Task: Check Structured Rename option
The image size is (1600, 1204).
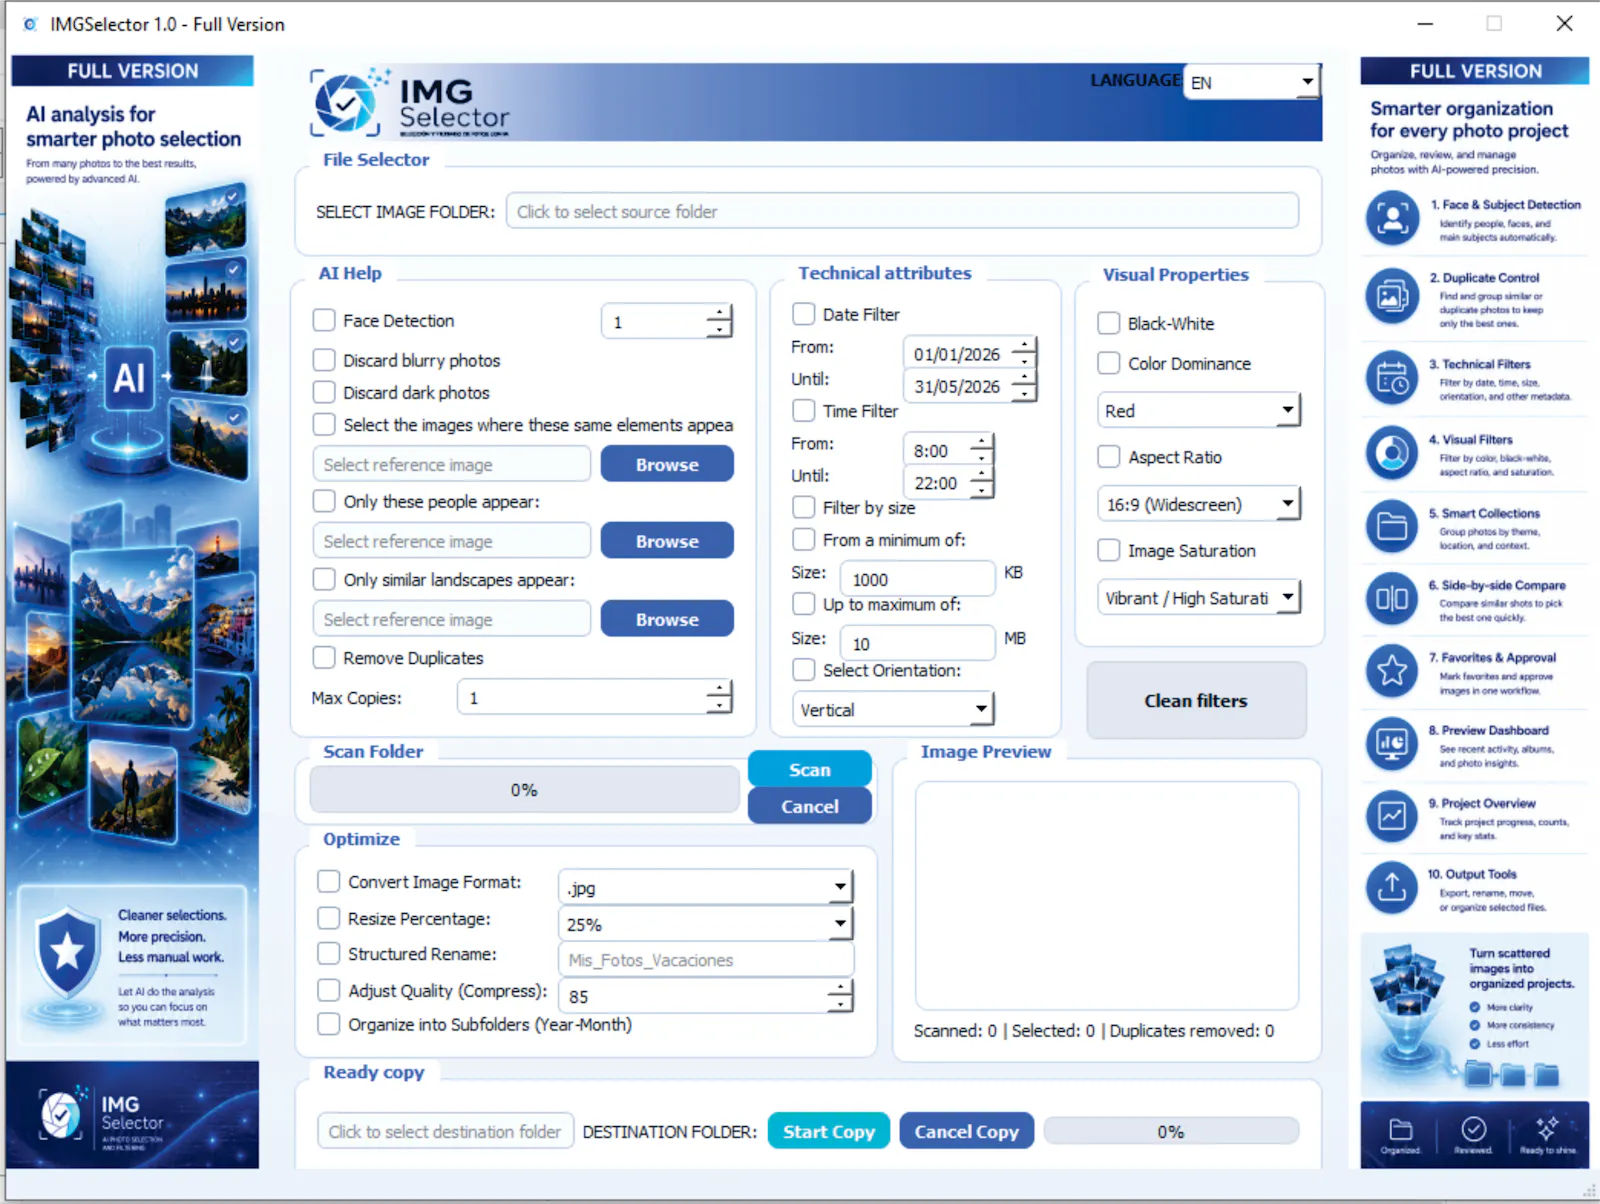Action: tap(328, 953)
